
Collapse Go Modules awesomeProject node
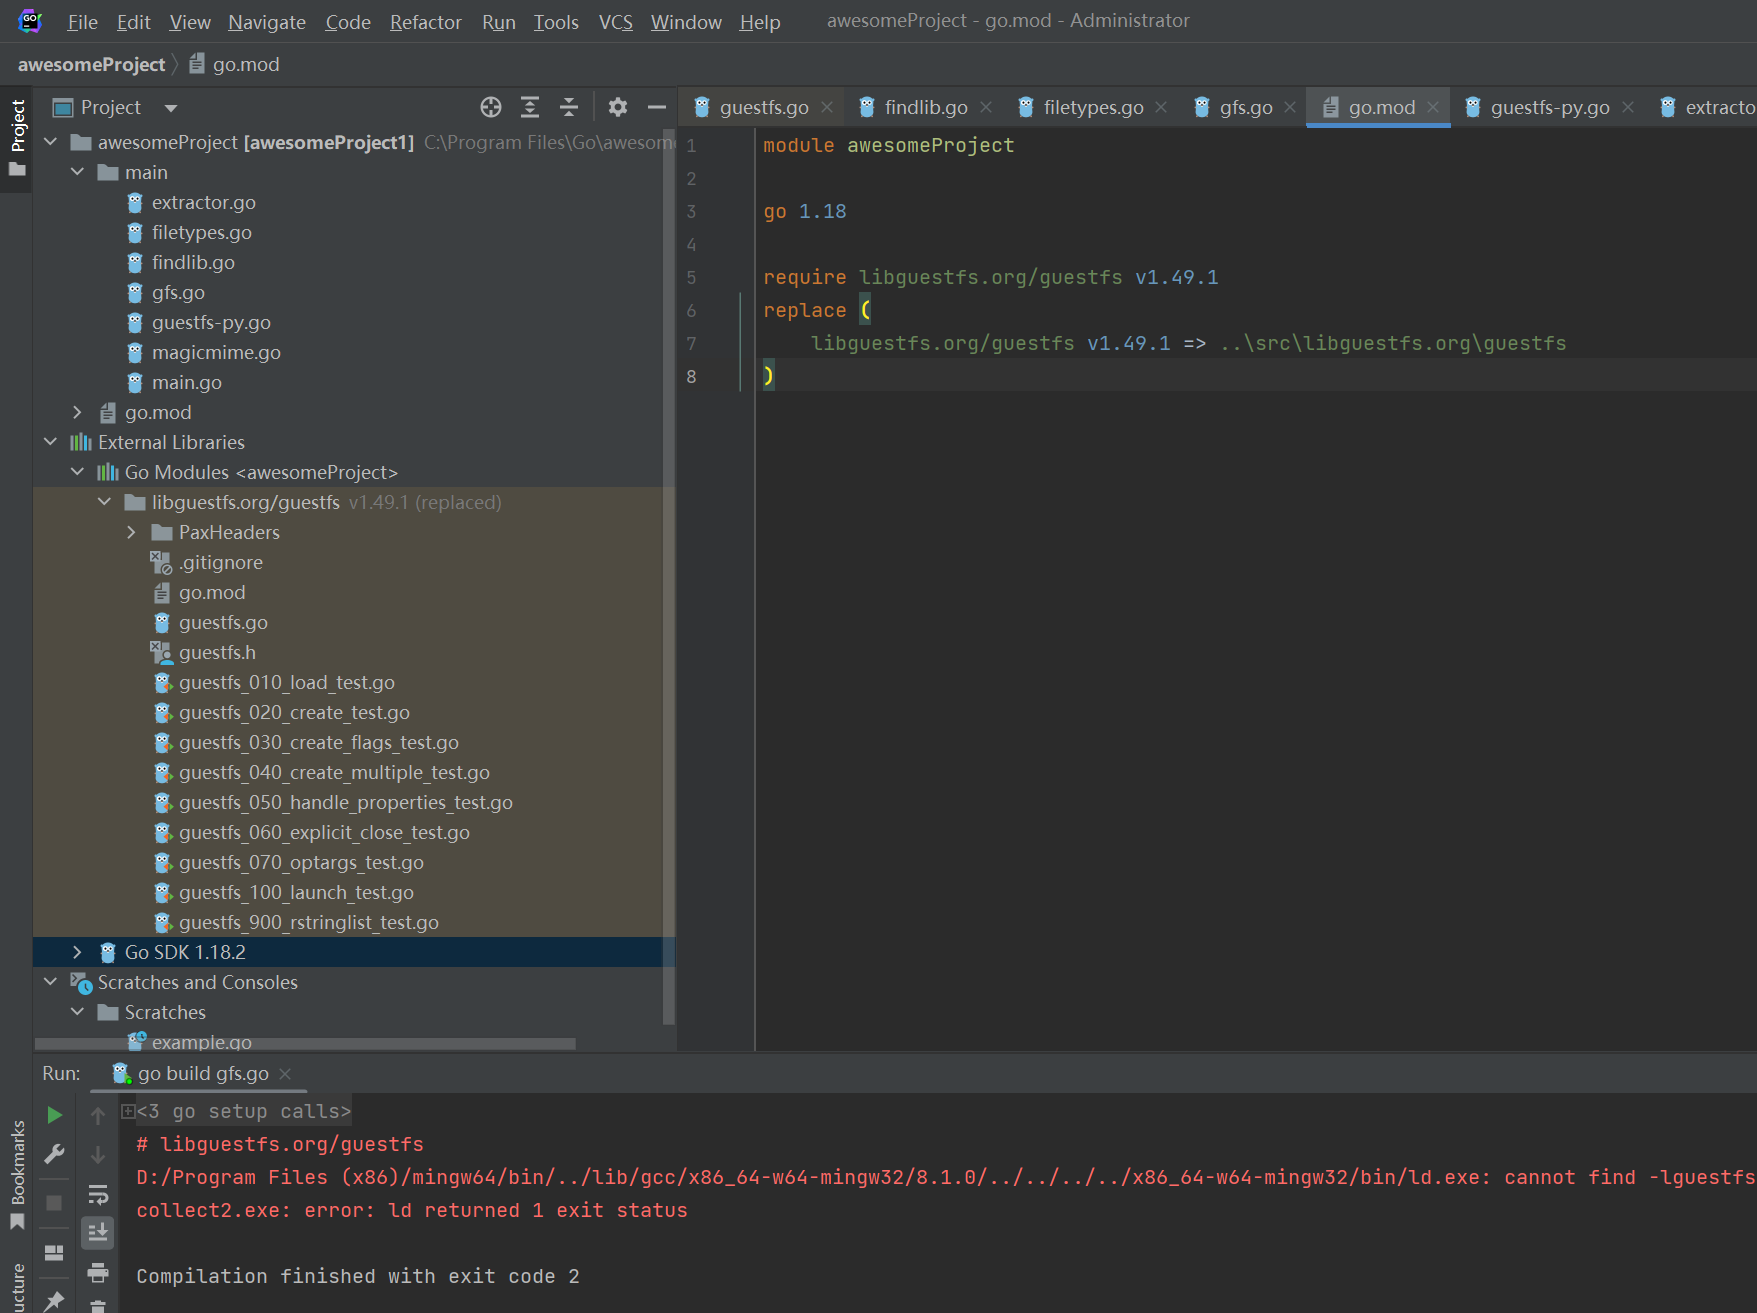[78, 472]
